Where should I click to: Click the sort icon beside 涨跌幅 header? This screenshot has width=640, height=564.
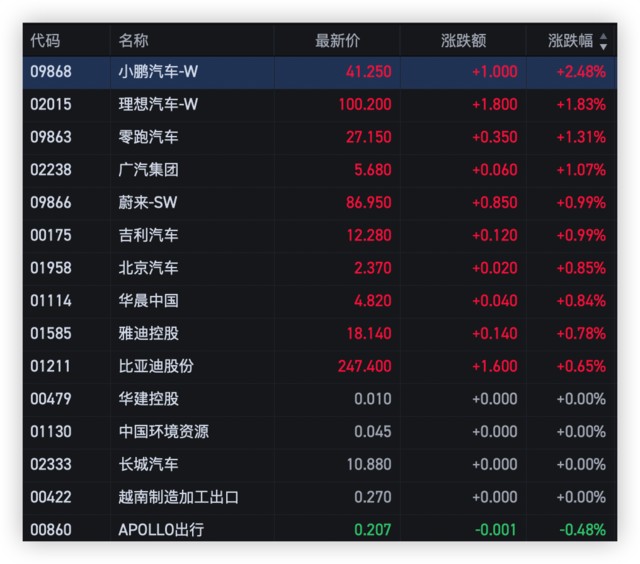tap(603, 41)
